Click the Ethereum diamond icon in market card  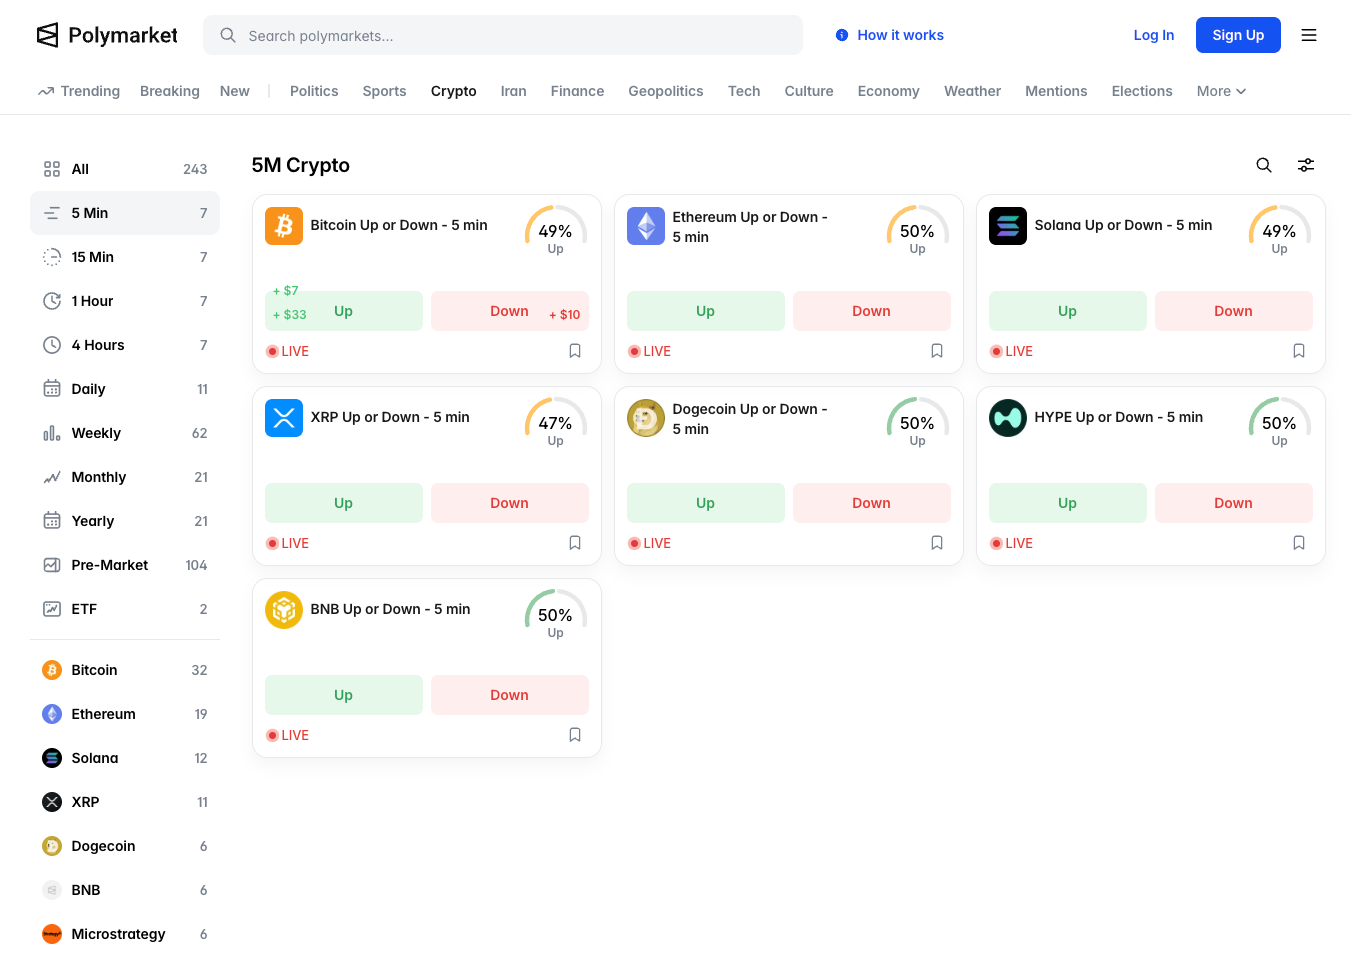tap(646, 226)
